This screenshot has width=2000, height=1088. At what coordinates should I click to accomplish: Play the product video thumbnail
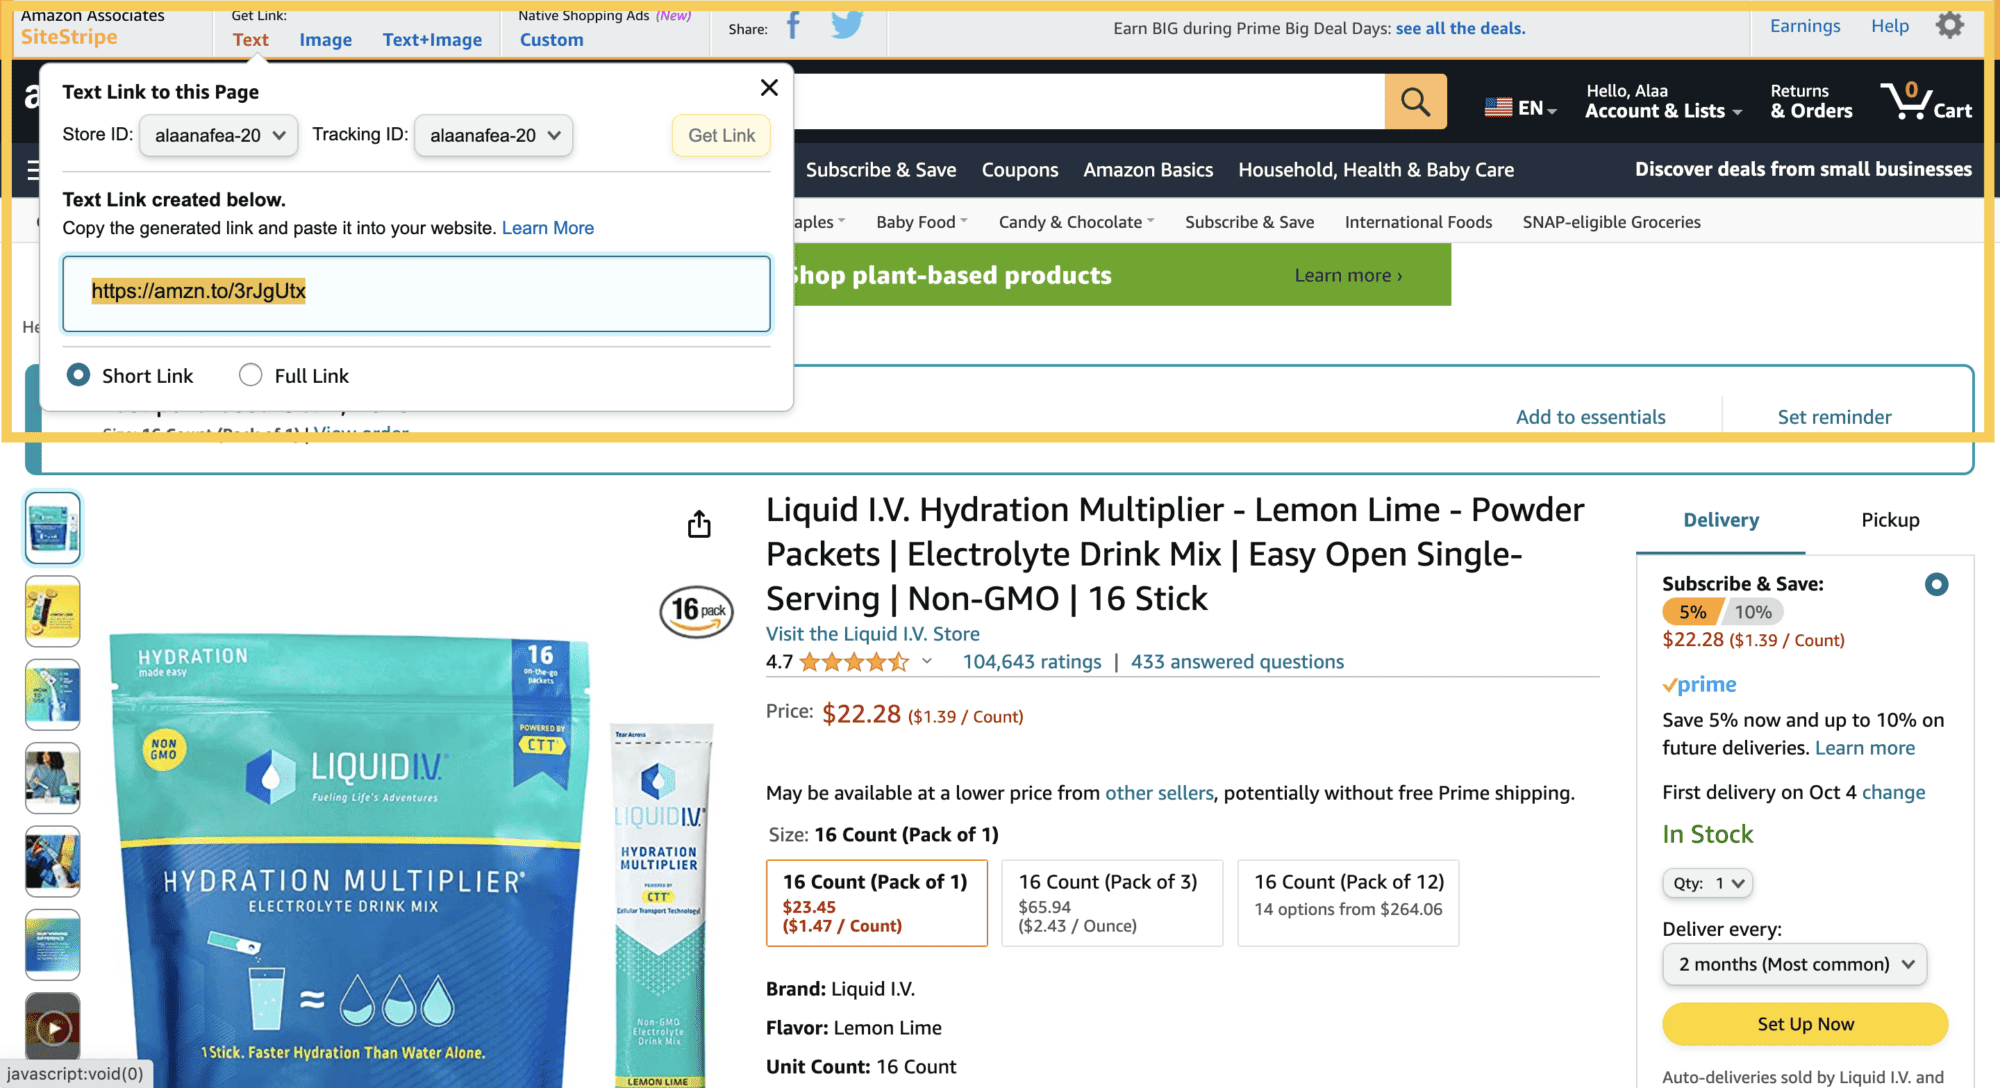coord(53,1027)
